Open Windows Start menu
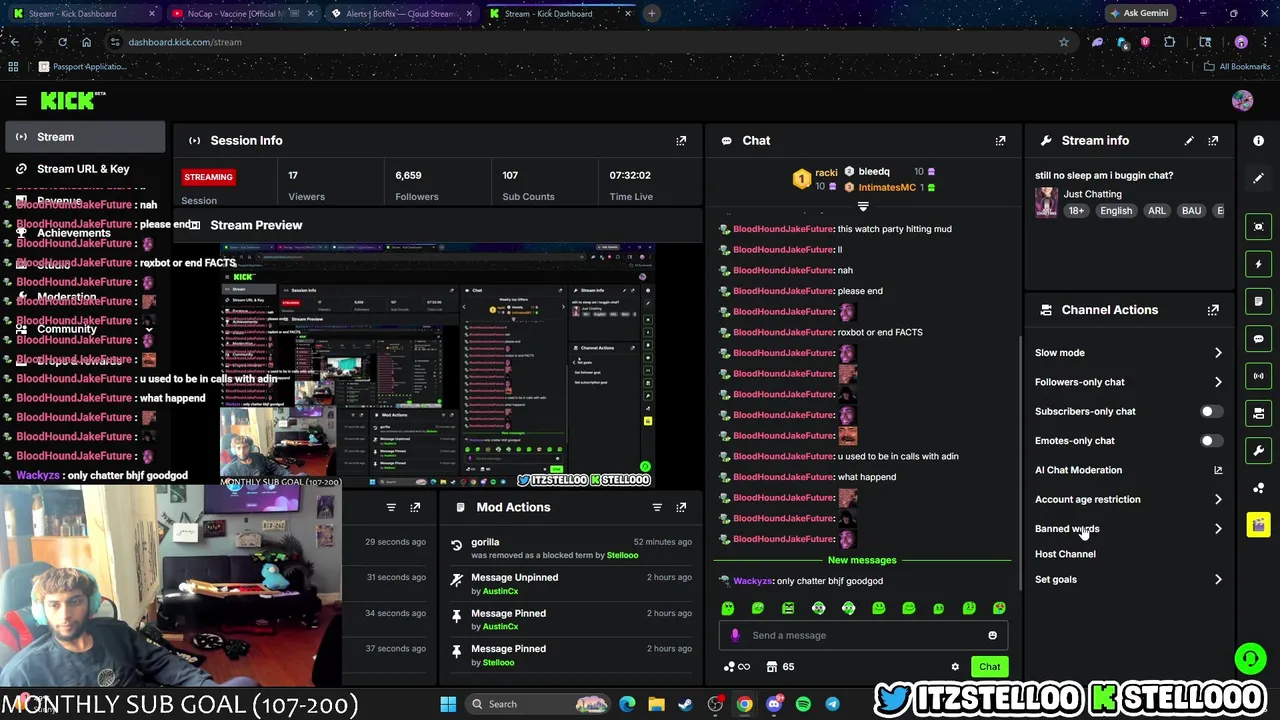Screen dimensions: 1280x720 click(448, 704)
